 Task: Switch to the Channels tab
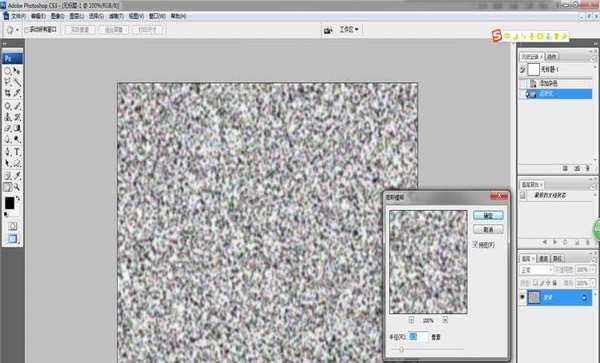click(x=544, y=259)
